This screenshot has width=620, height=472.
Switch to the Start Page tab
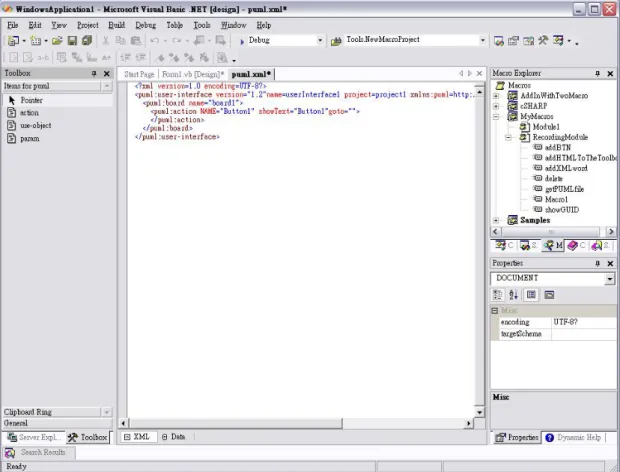[139, 74]
